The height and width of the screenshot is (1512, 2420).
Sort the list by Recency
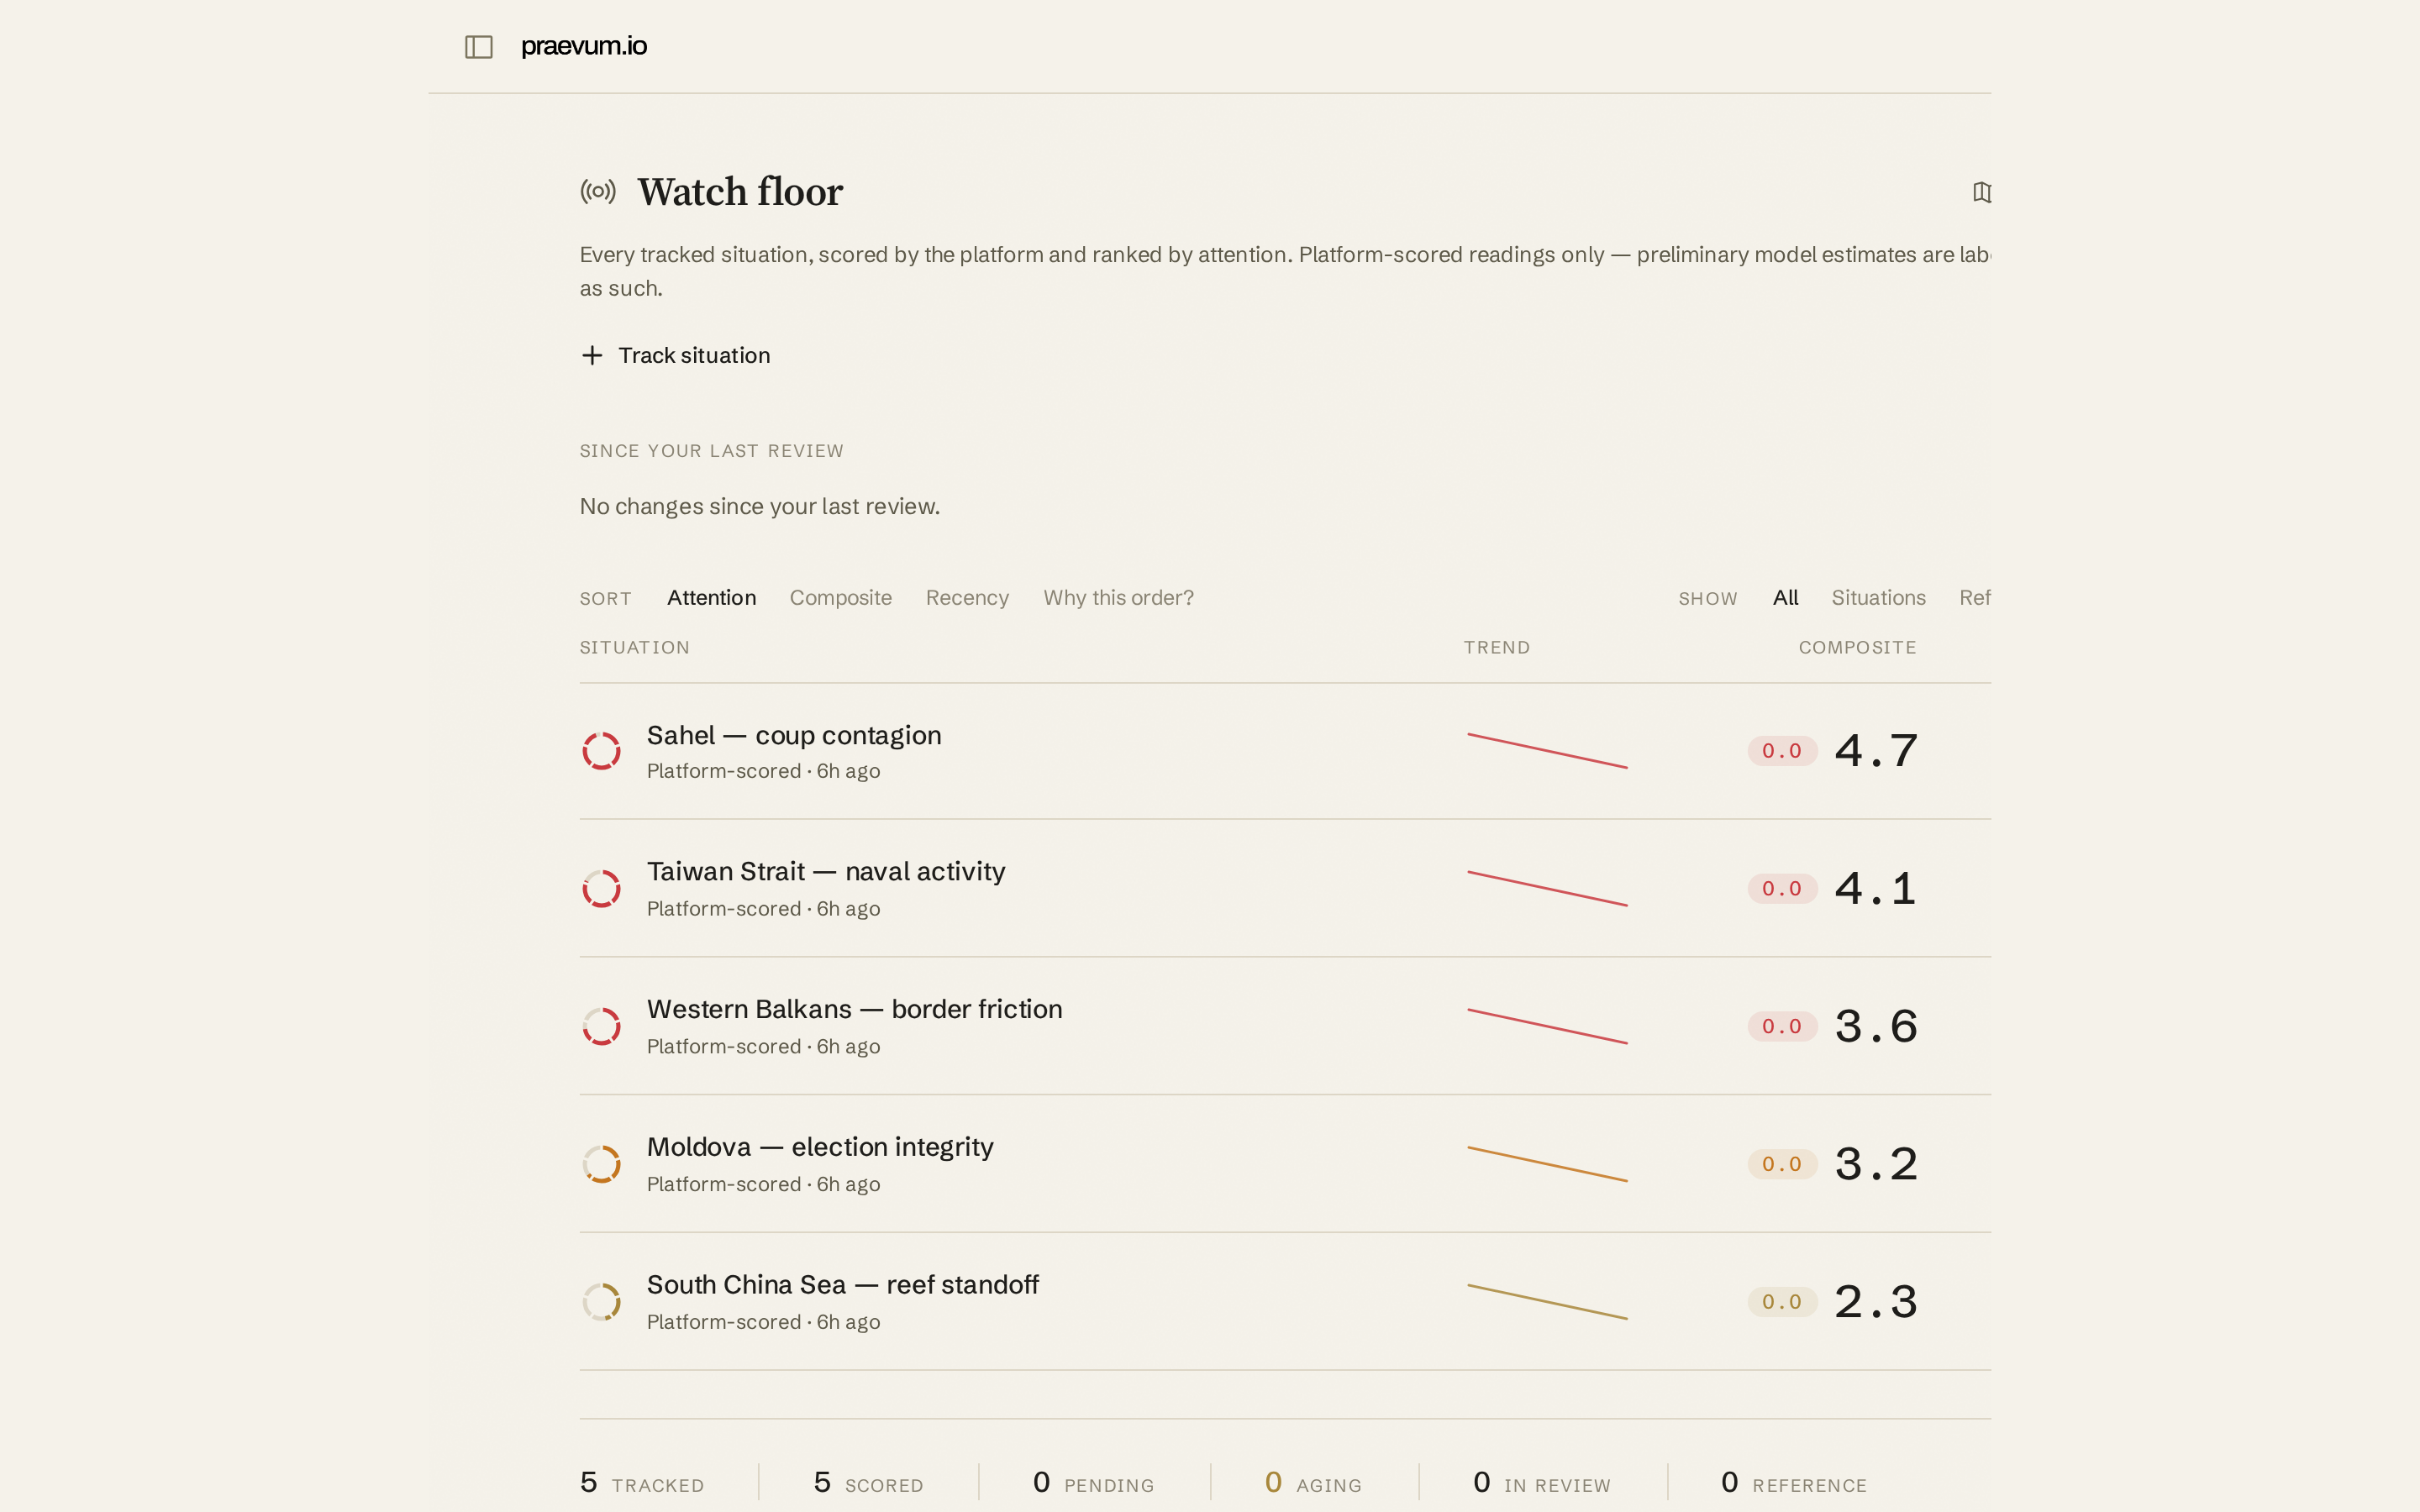pyautogui.click(x=967, y=598)
